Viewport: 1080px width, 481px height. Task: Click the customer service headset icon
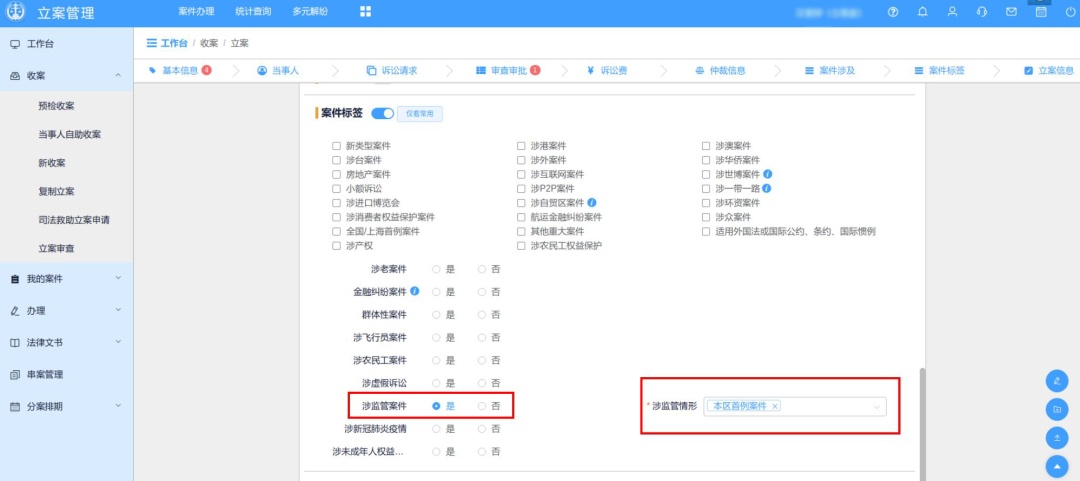(x=981, y=11)
